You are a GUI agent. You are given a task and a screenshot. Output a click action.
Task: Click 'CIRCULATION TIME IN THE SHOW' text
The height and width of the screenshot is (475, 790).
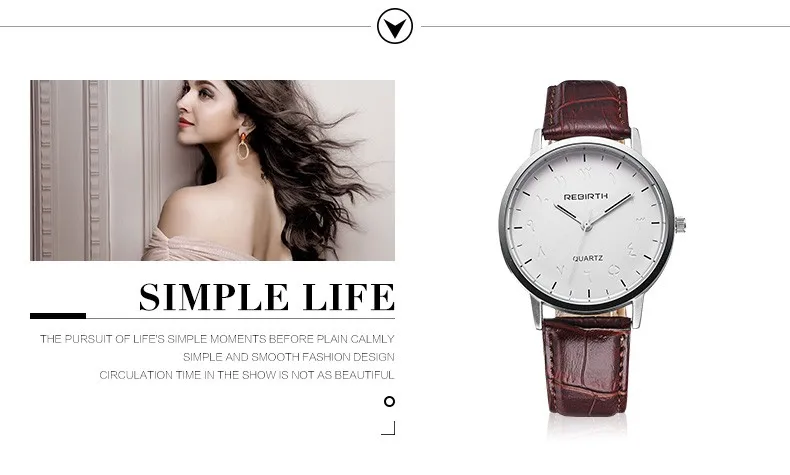click(x=187, y=375)
